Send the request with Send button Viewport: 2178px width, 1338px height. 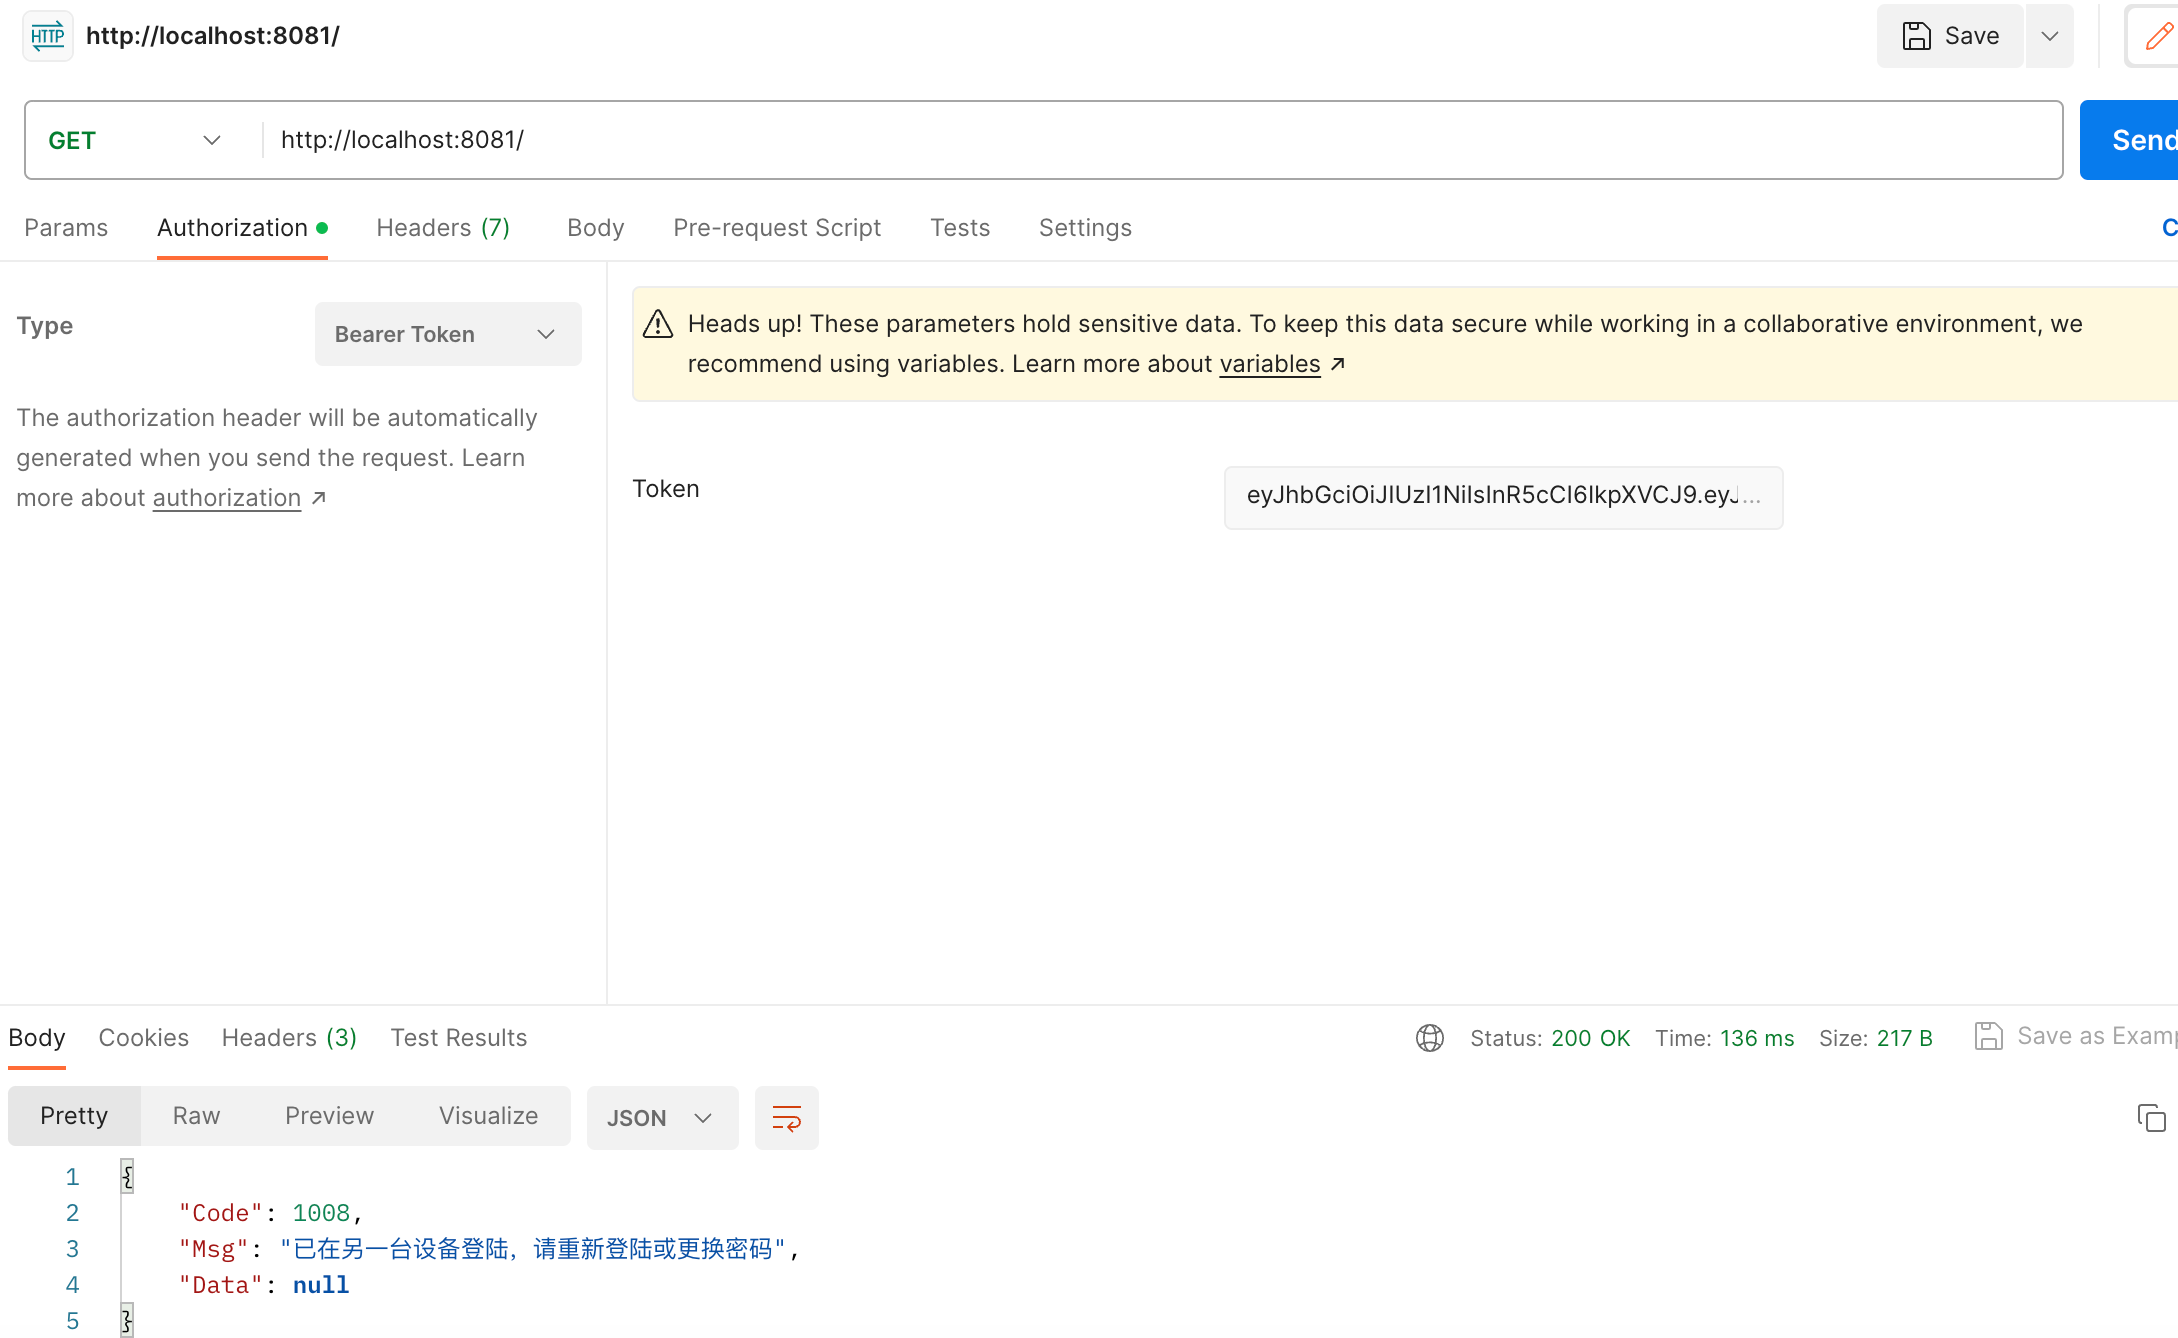tap(2130, 140)
